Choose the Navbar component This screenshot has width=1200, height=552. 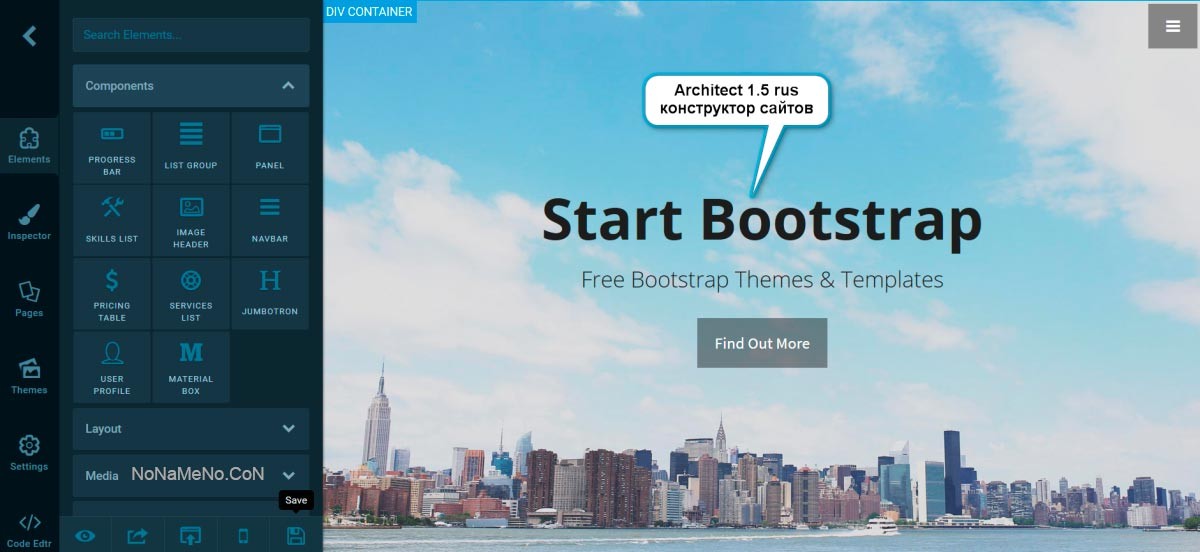tap(269, 221)
